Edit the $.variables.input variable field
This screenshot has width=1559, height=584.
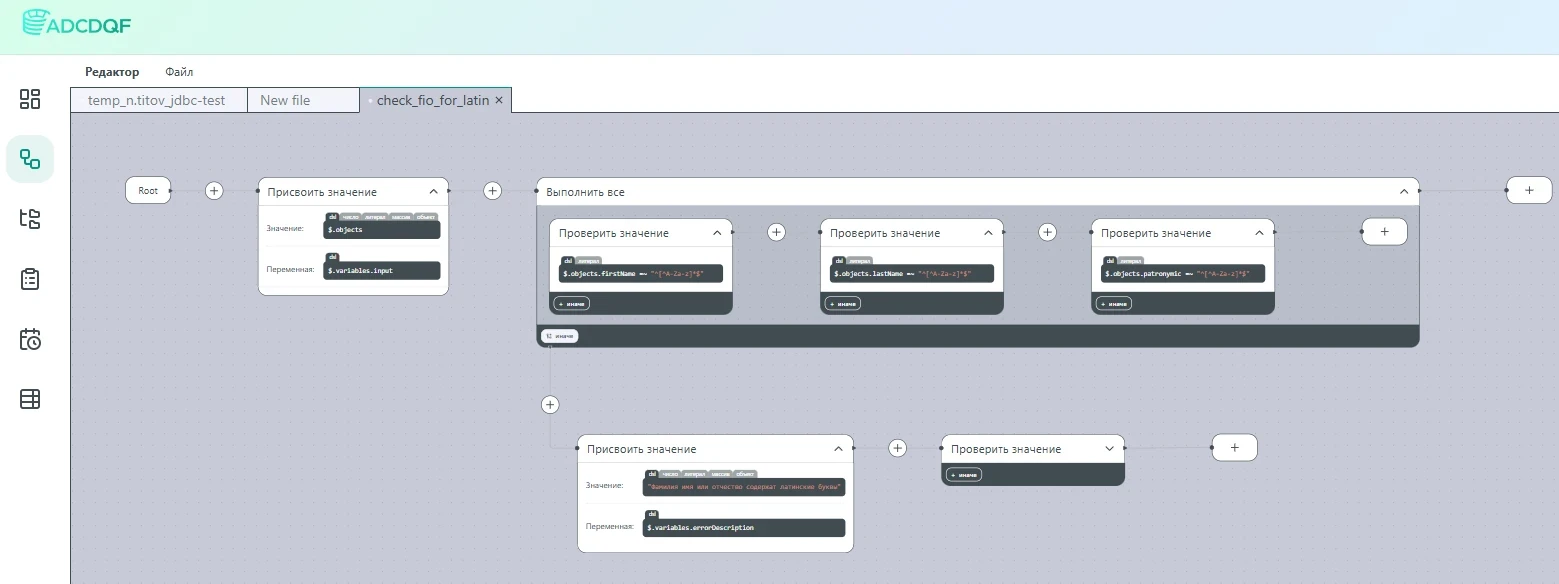pyautogui.click(x=382, y=270)
